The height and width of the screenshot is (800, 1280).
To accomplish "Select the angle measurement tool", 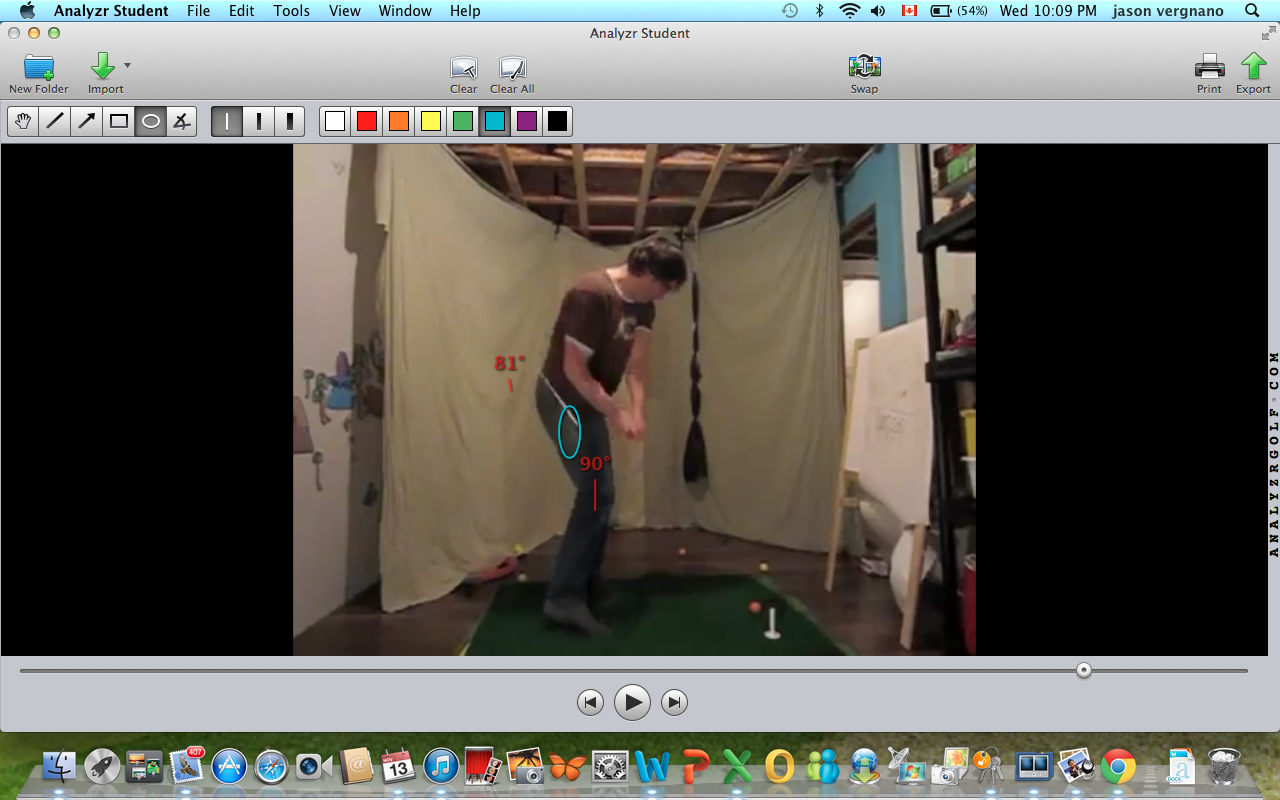I will tap(181, 121).
